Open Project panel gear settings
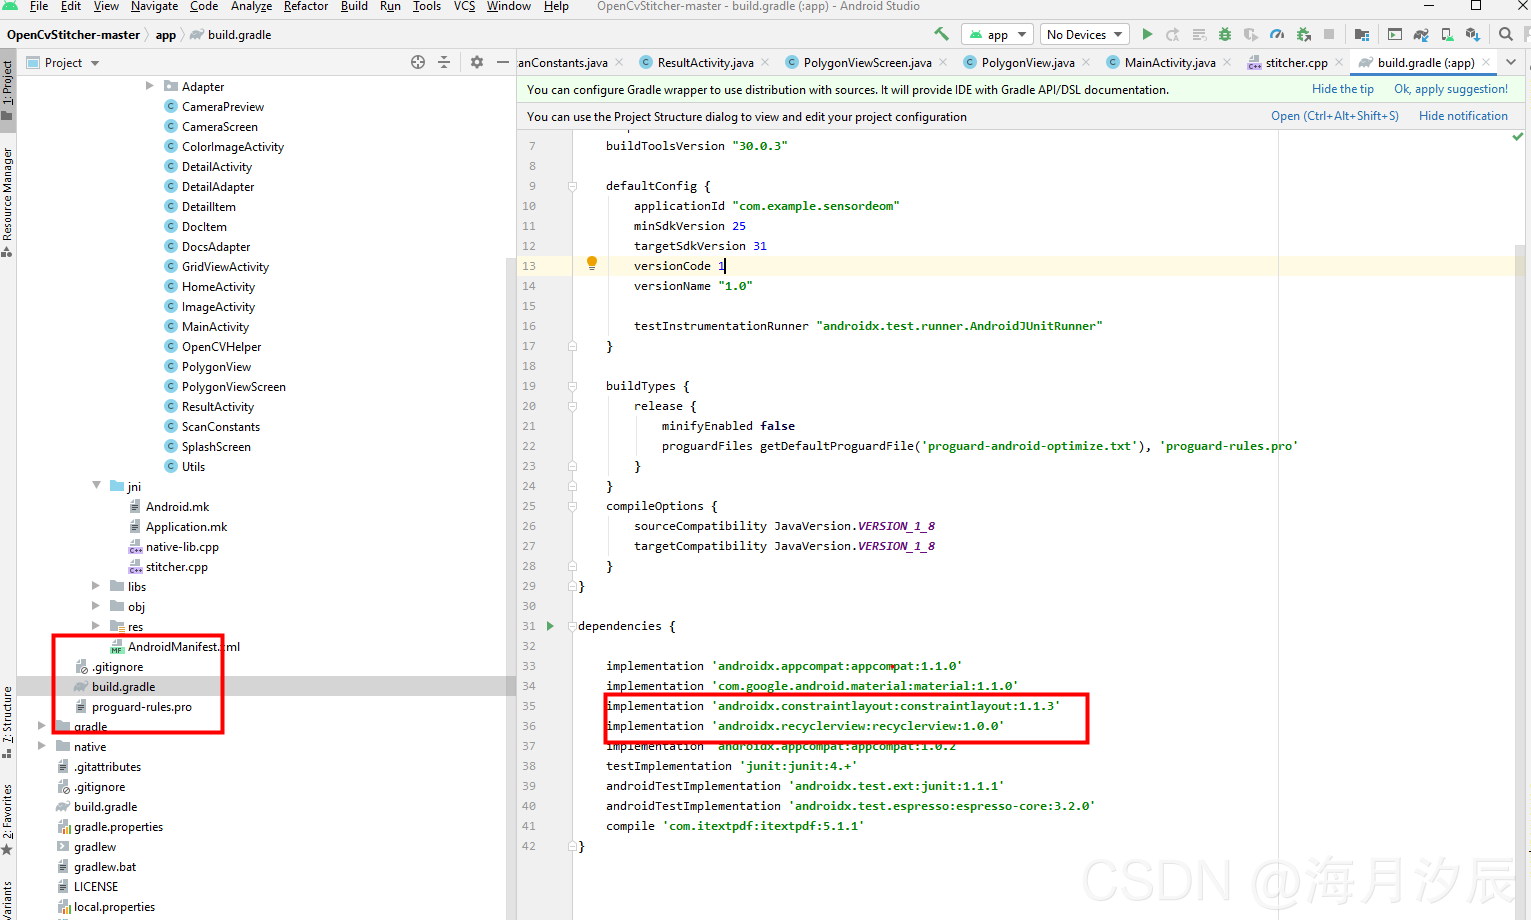The image size is (1531, 920). click(477, 62)
